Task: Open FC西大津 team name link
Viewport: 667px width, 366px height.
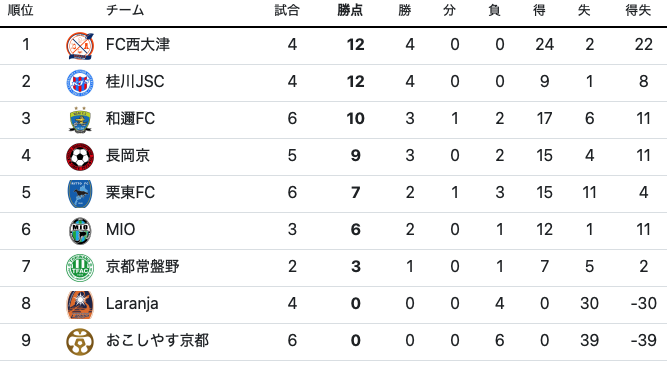Action: coord(138,44)
